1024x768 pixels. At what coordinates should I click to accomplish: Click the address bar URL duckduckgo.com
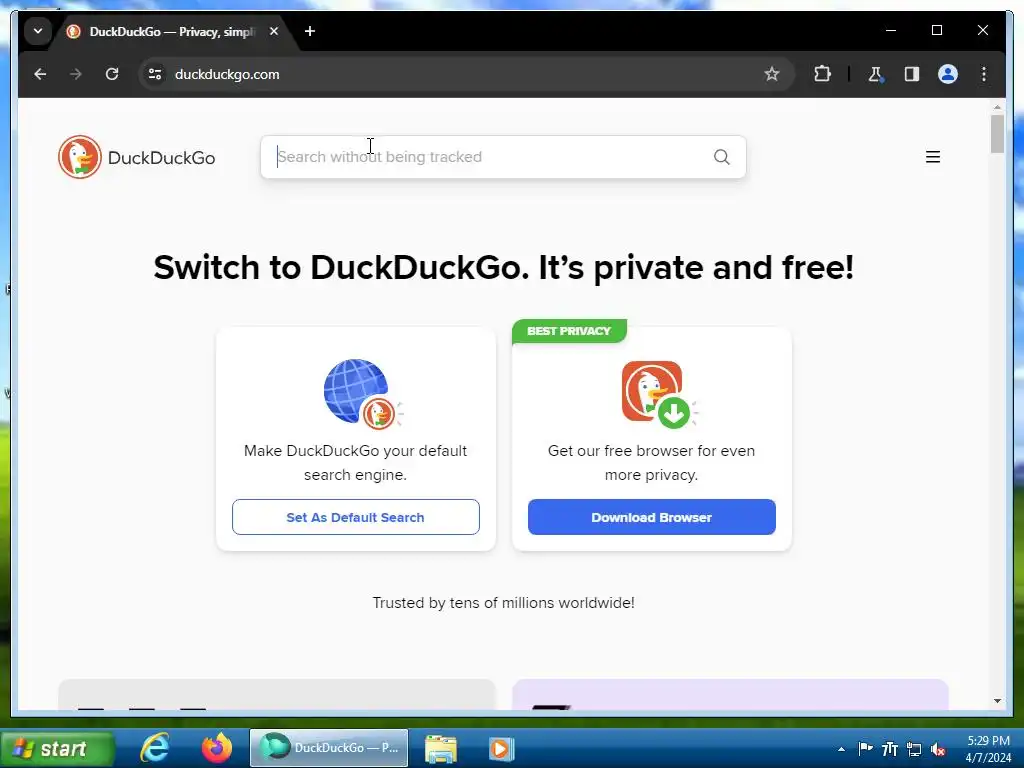[x=227, y=74]
